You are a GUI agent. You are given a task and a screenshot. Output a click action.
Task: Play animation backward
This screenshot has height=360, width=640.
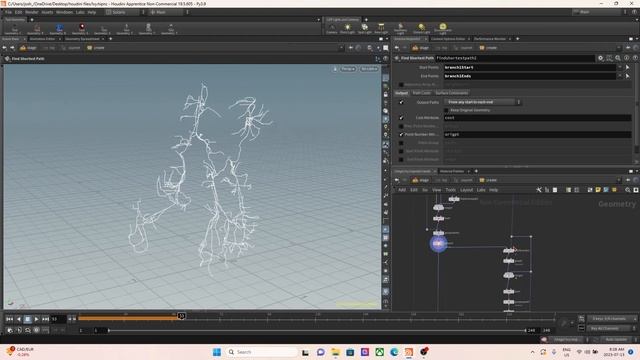click(19, 319)
